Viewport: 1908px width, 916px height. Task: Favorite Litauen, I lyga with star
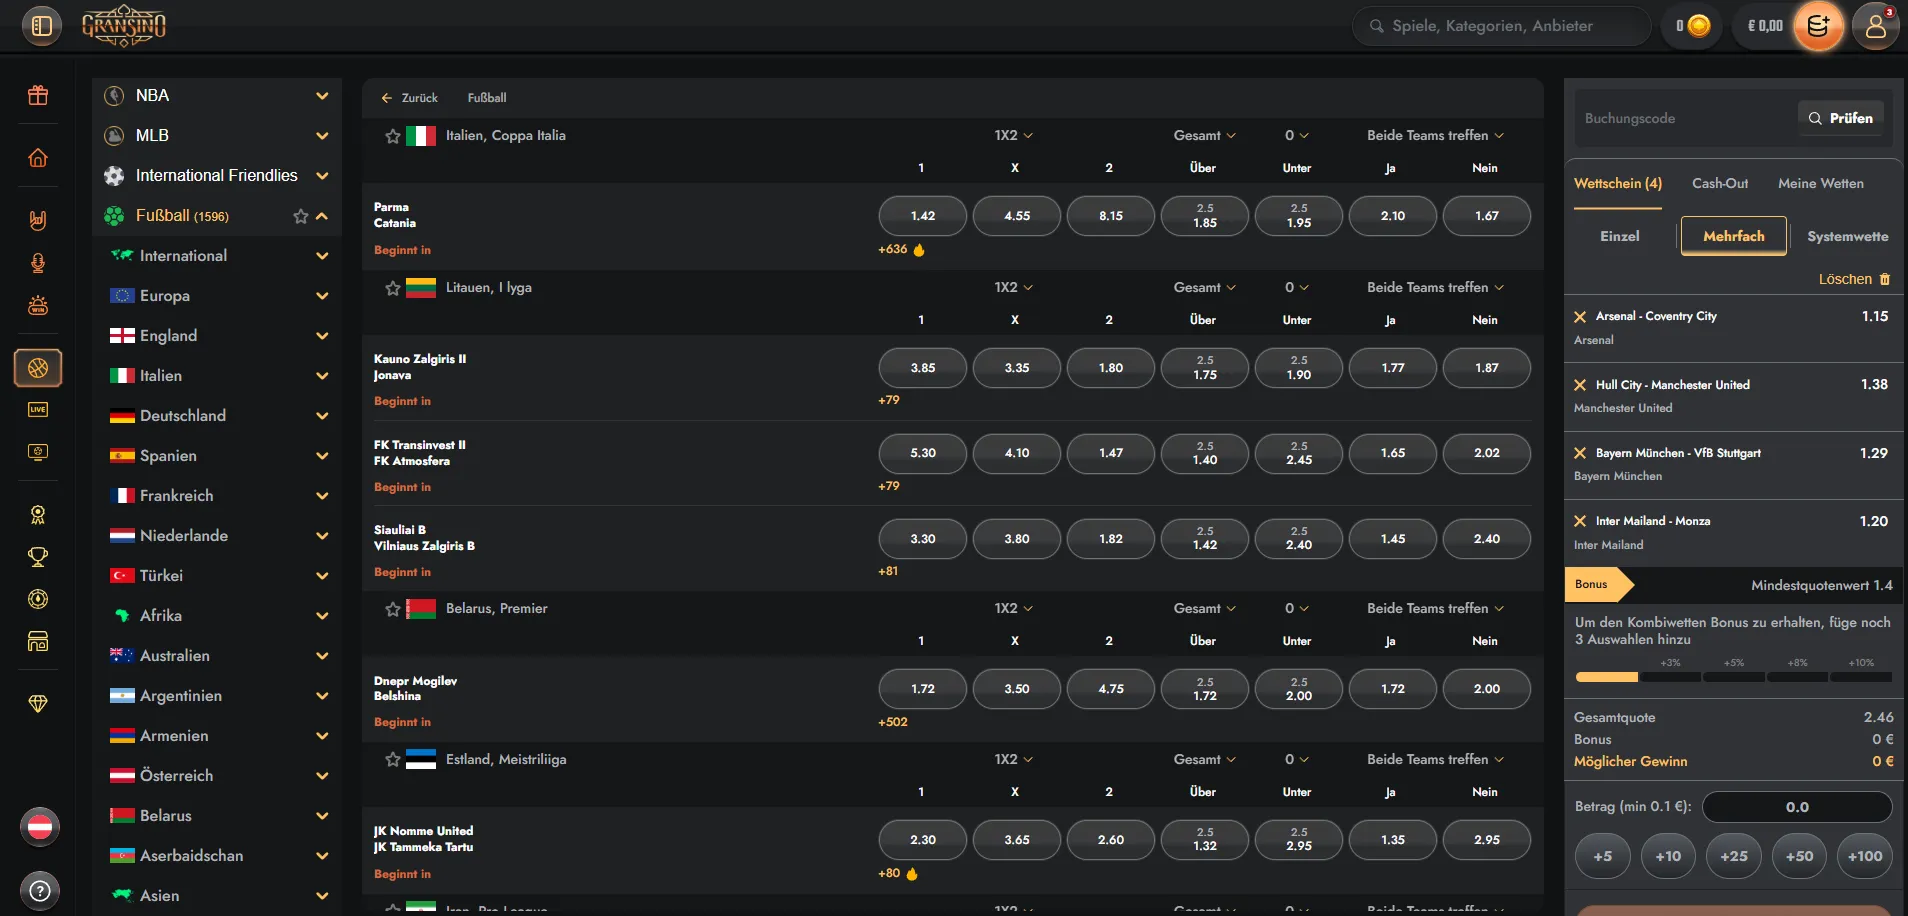pos(393,288)
